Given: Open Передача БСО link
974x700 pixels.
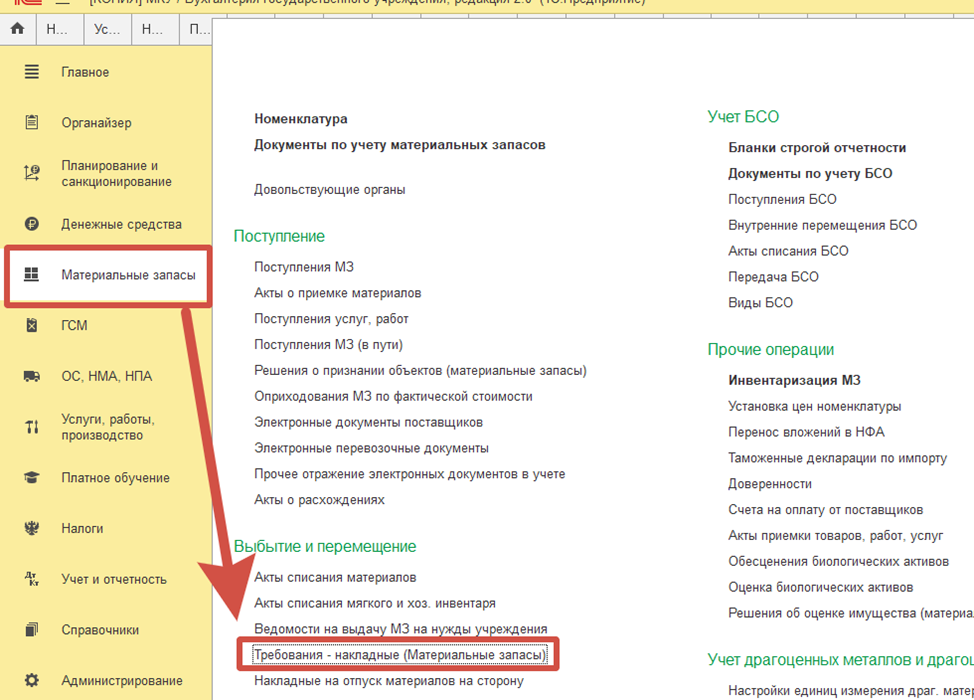Looking at the screenshot, I should [773, 277].
